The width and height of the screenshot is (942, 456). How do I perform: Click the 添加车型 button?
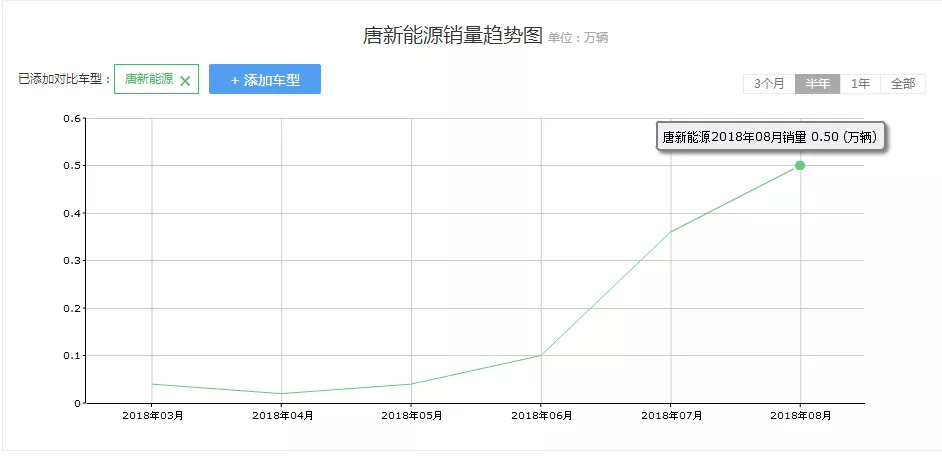coord(265,80)
